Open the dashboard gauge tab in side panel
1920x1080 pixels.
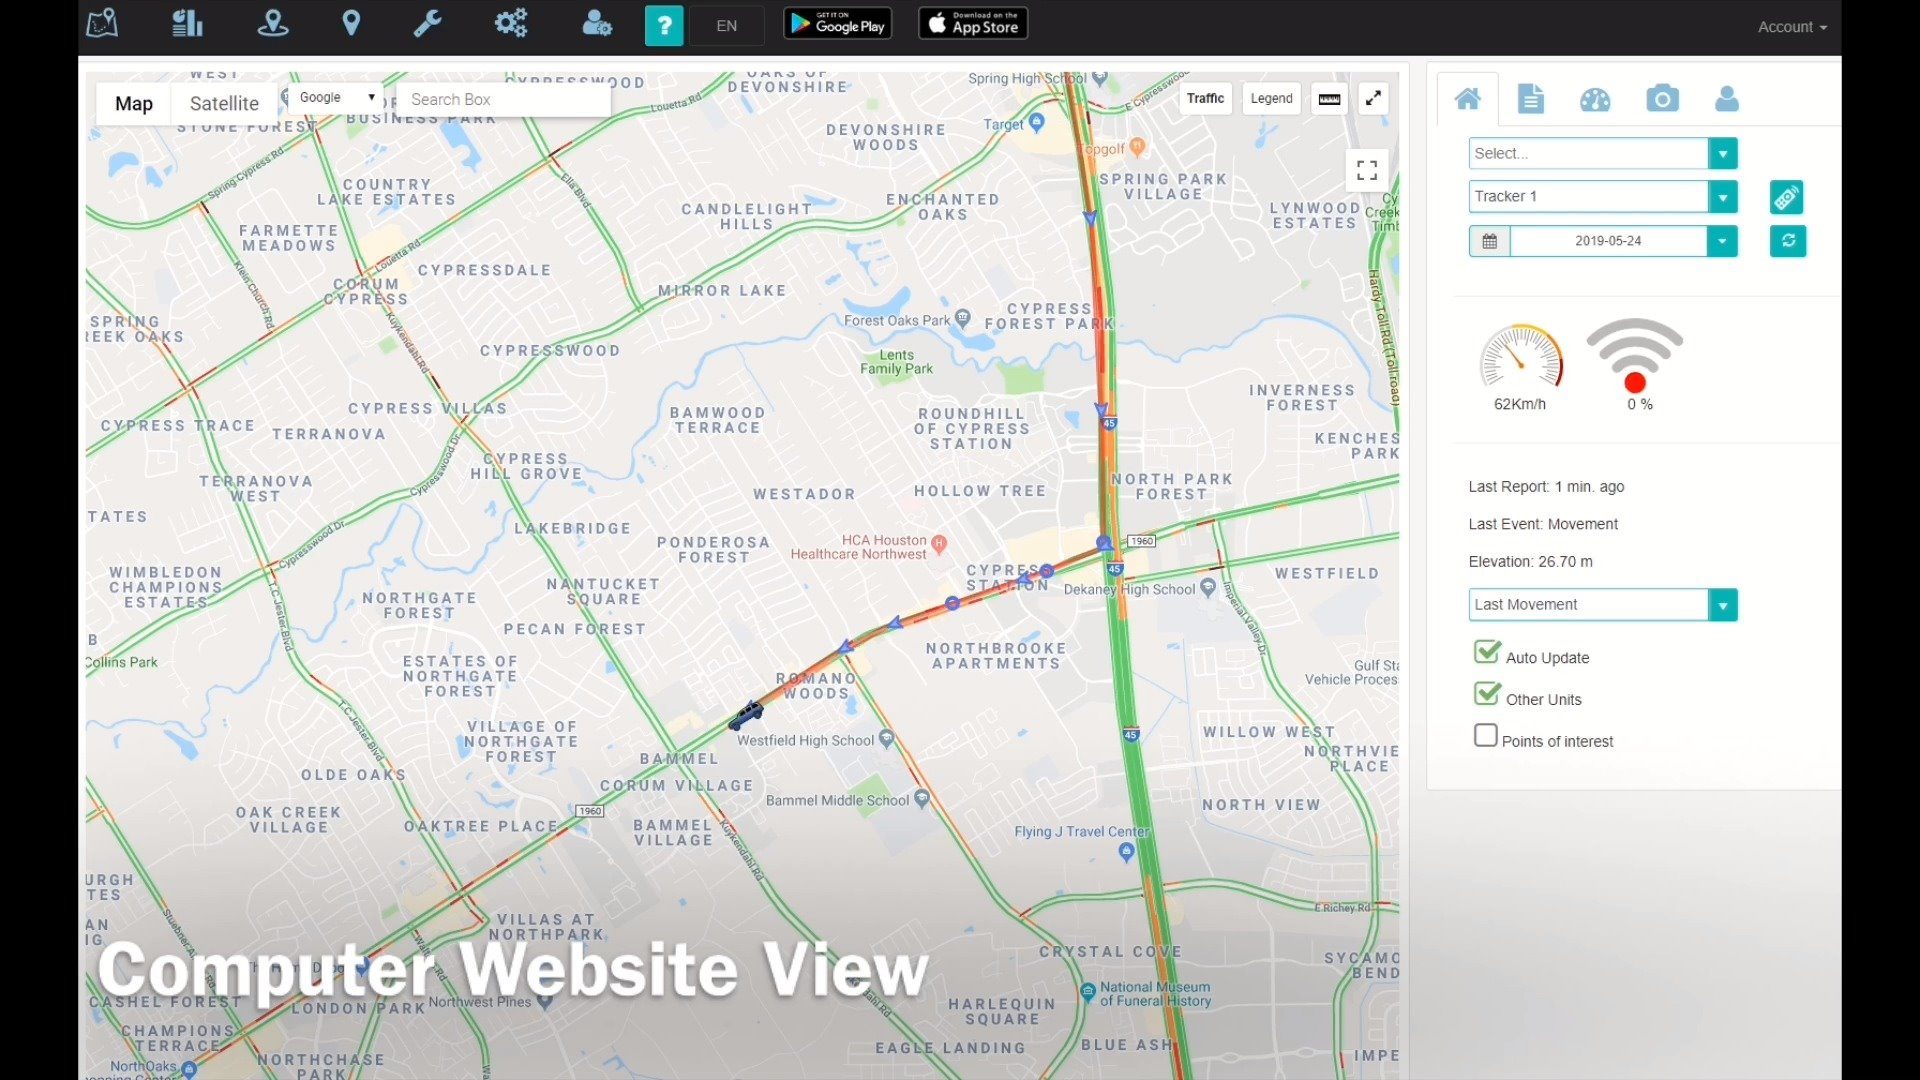pyautogui.click(x=1595, y=99)
